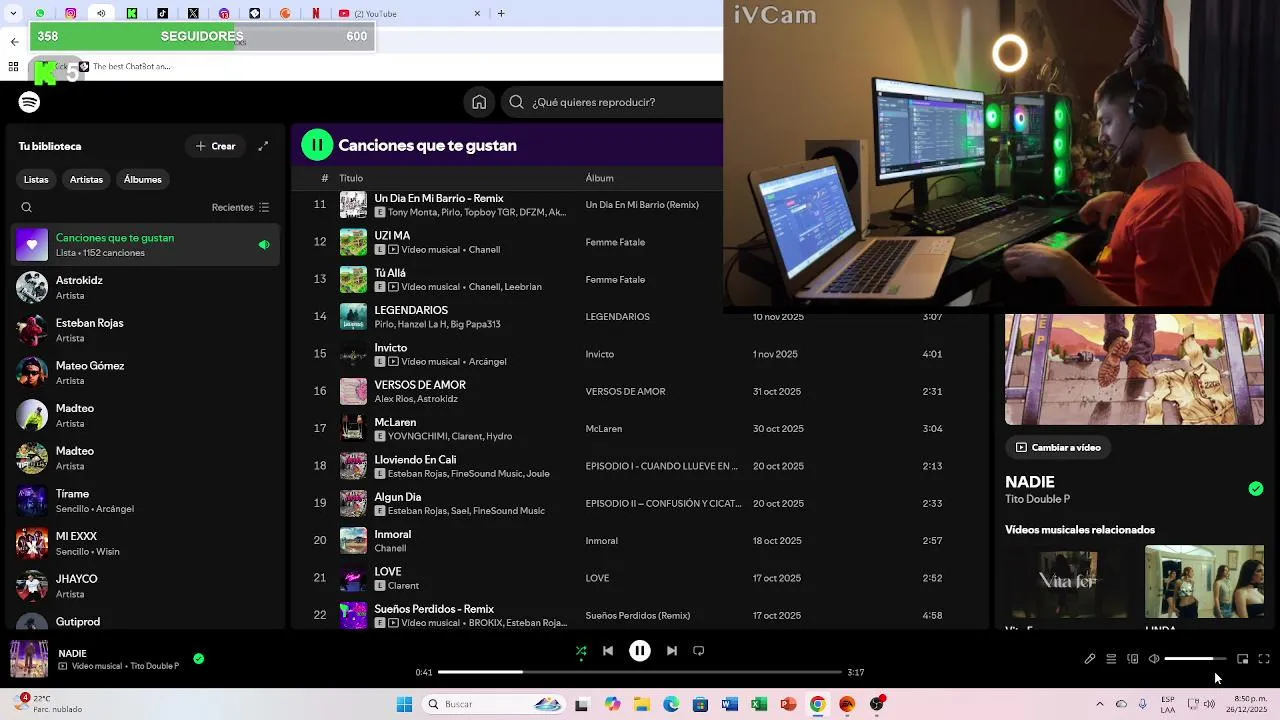
Task: Open the mini player icon
Action: tap(1243, 659)
